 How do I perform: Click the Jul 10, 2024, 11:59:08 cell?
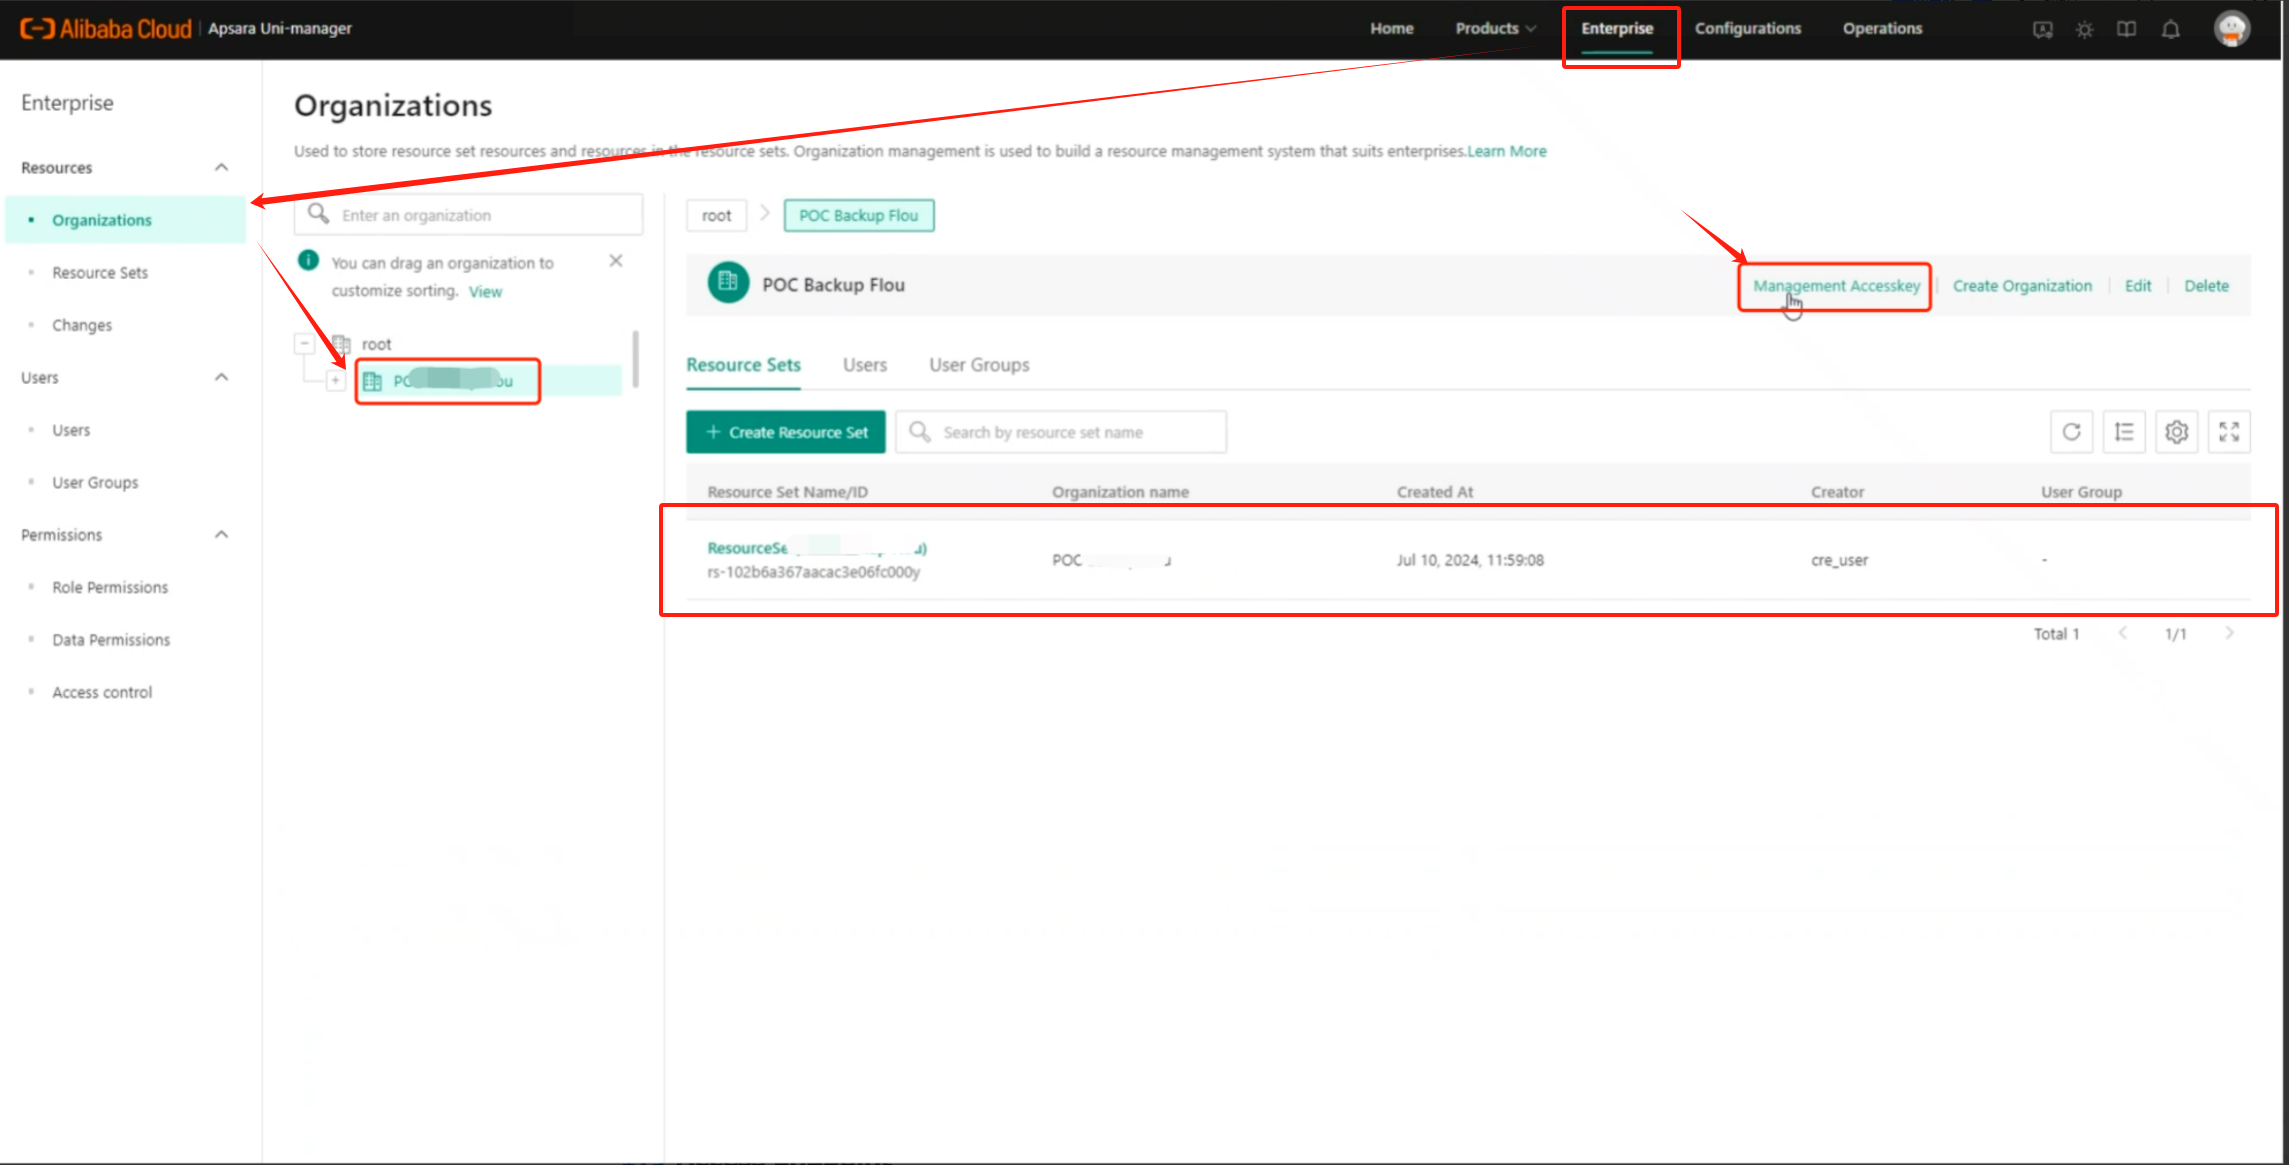point(1470,560)
